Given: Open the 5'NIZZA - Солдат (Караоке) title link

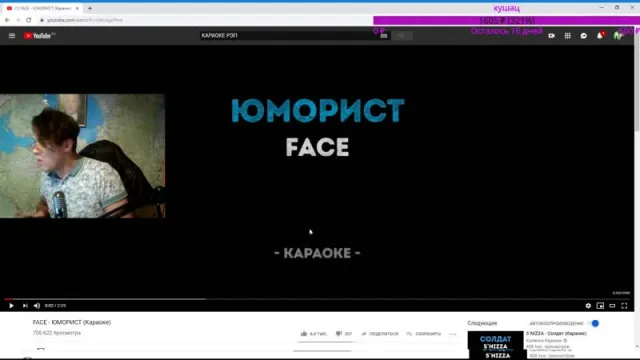Looking at the screenshot, I should tap(556, 333).
